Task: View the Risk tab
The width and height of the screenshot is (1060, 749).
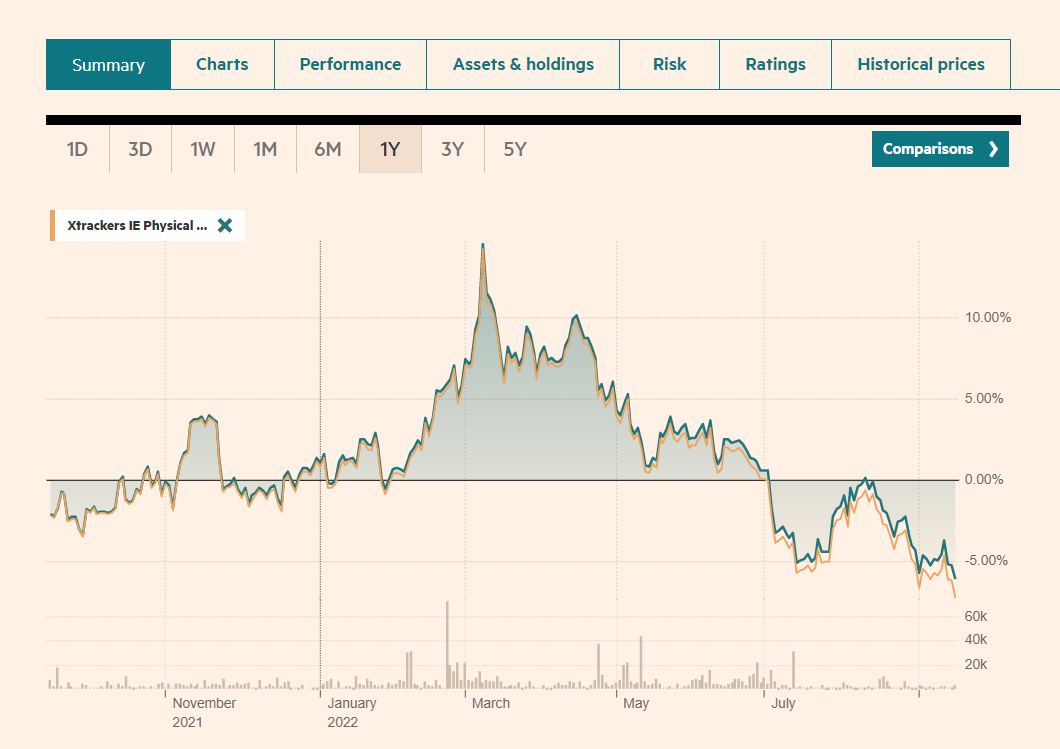Action: point(669,65)
